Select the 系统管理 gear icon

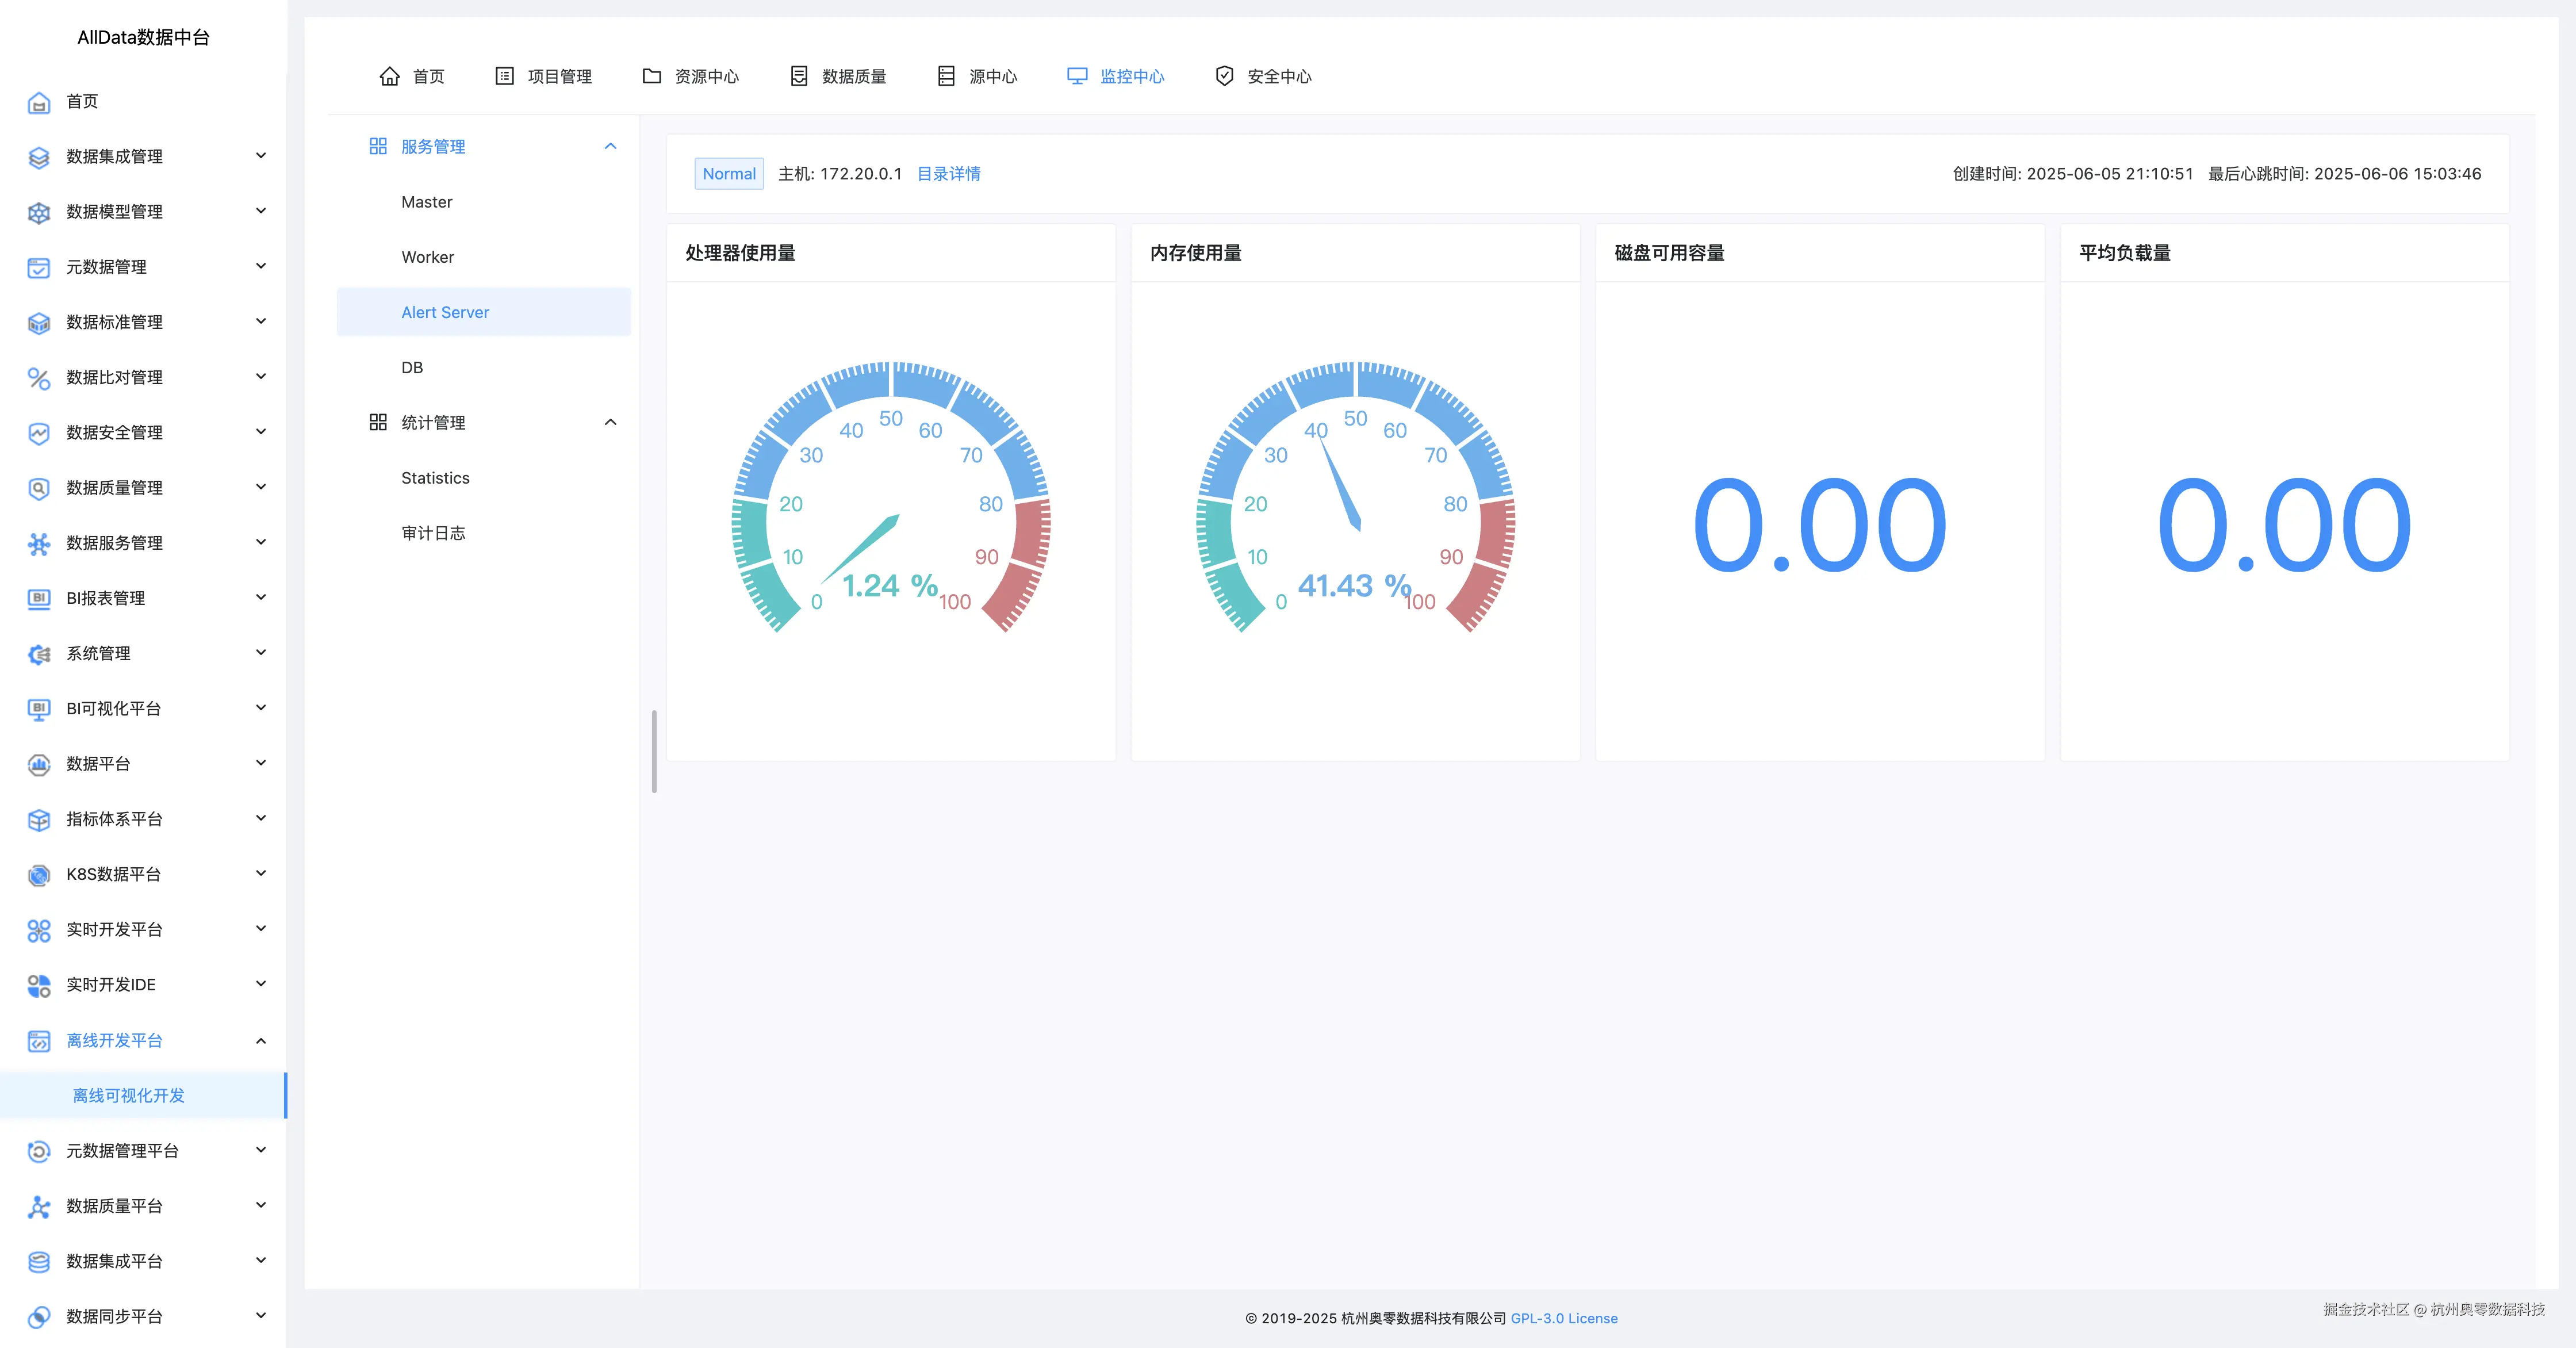(38, 653)
